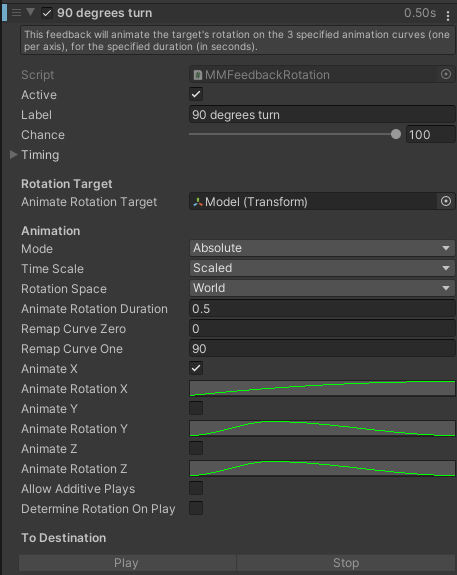Open the Script field object picker

pyautogui.click(x=446, y=74)
